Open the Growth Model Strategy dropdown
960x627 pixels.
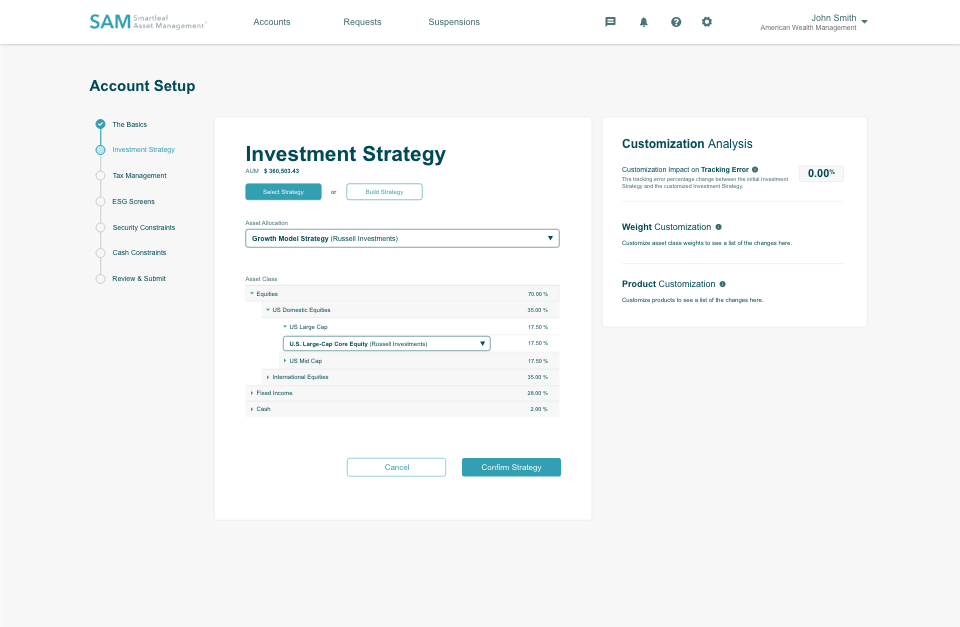[402, 238]
